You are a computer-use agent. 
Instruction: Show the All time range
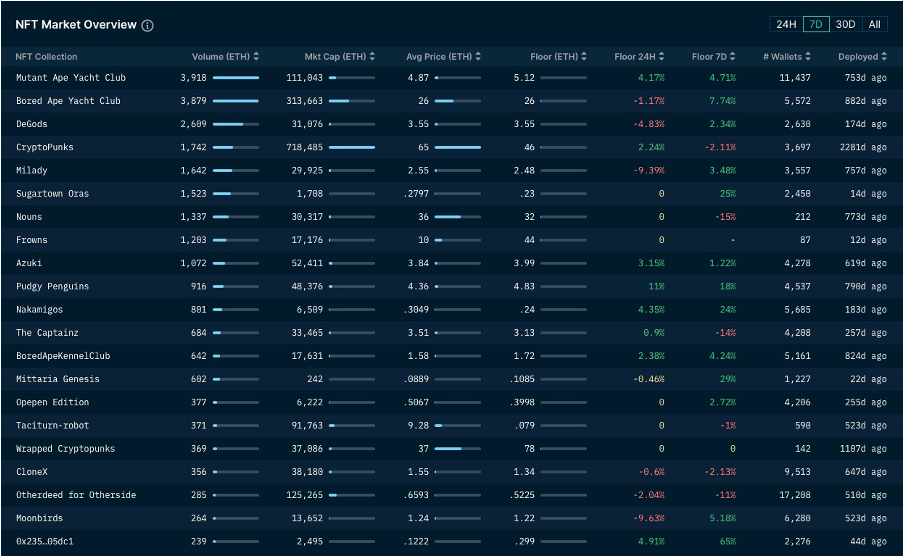tap(874, 24)
